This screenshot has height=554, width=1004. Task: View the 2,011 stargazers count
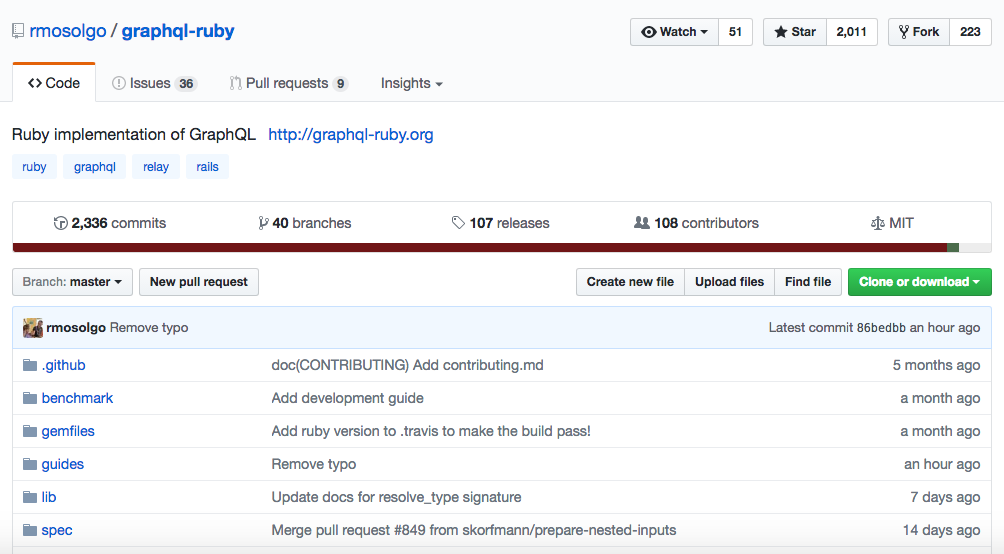[851, 32]
